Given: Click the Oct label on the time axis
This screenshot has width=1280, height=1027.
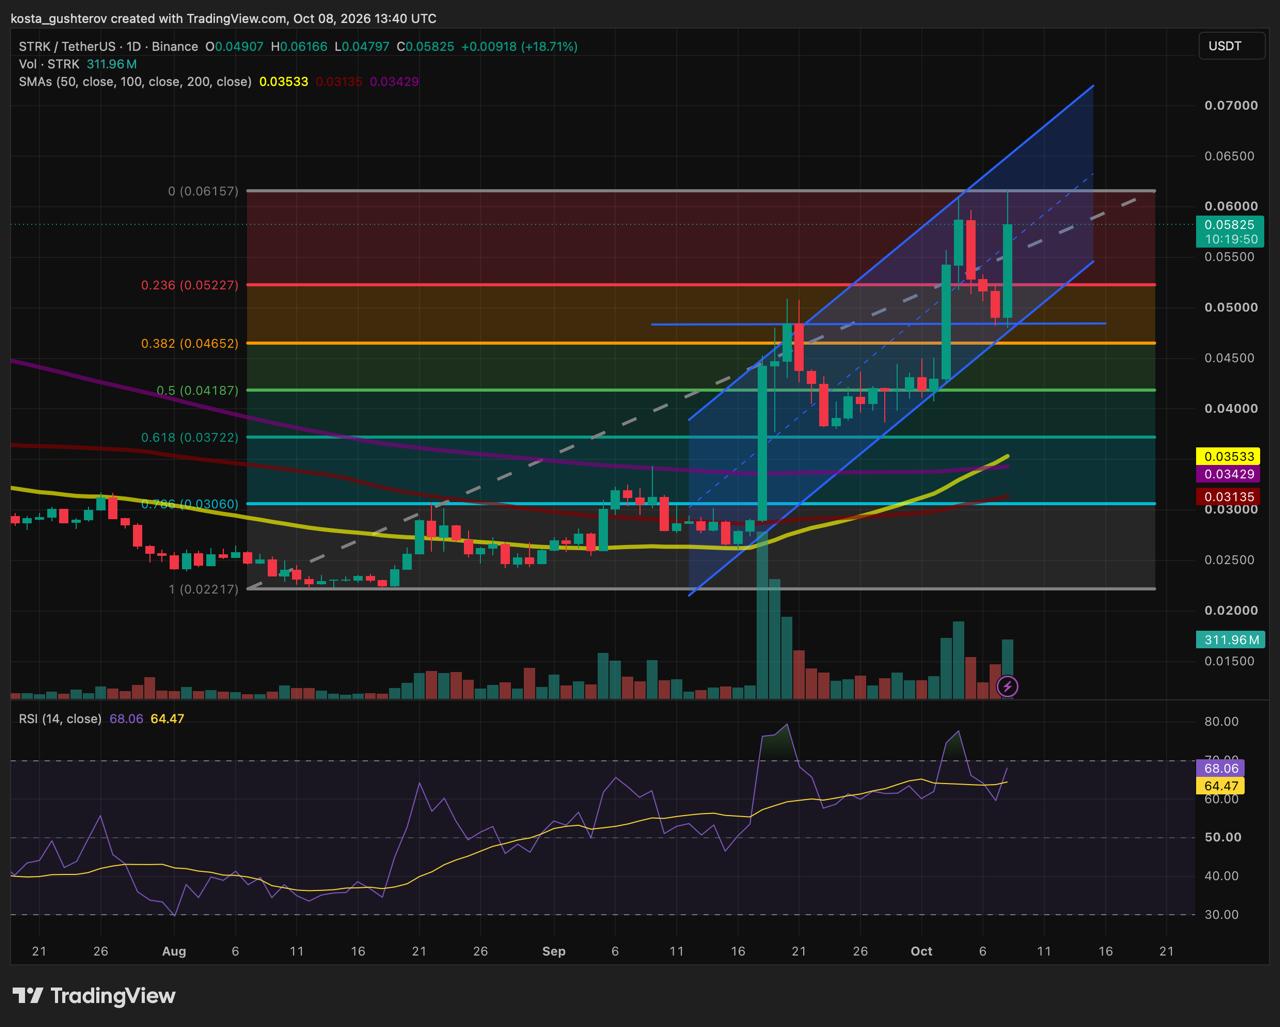Looking at the screenshot, I should pos(921,951).
